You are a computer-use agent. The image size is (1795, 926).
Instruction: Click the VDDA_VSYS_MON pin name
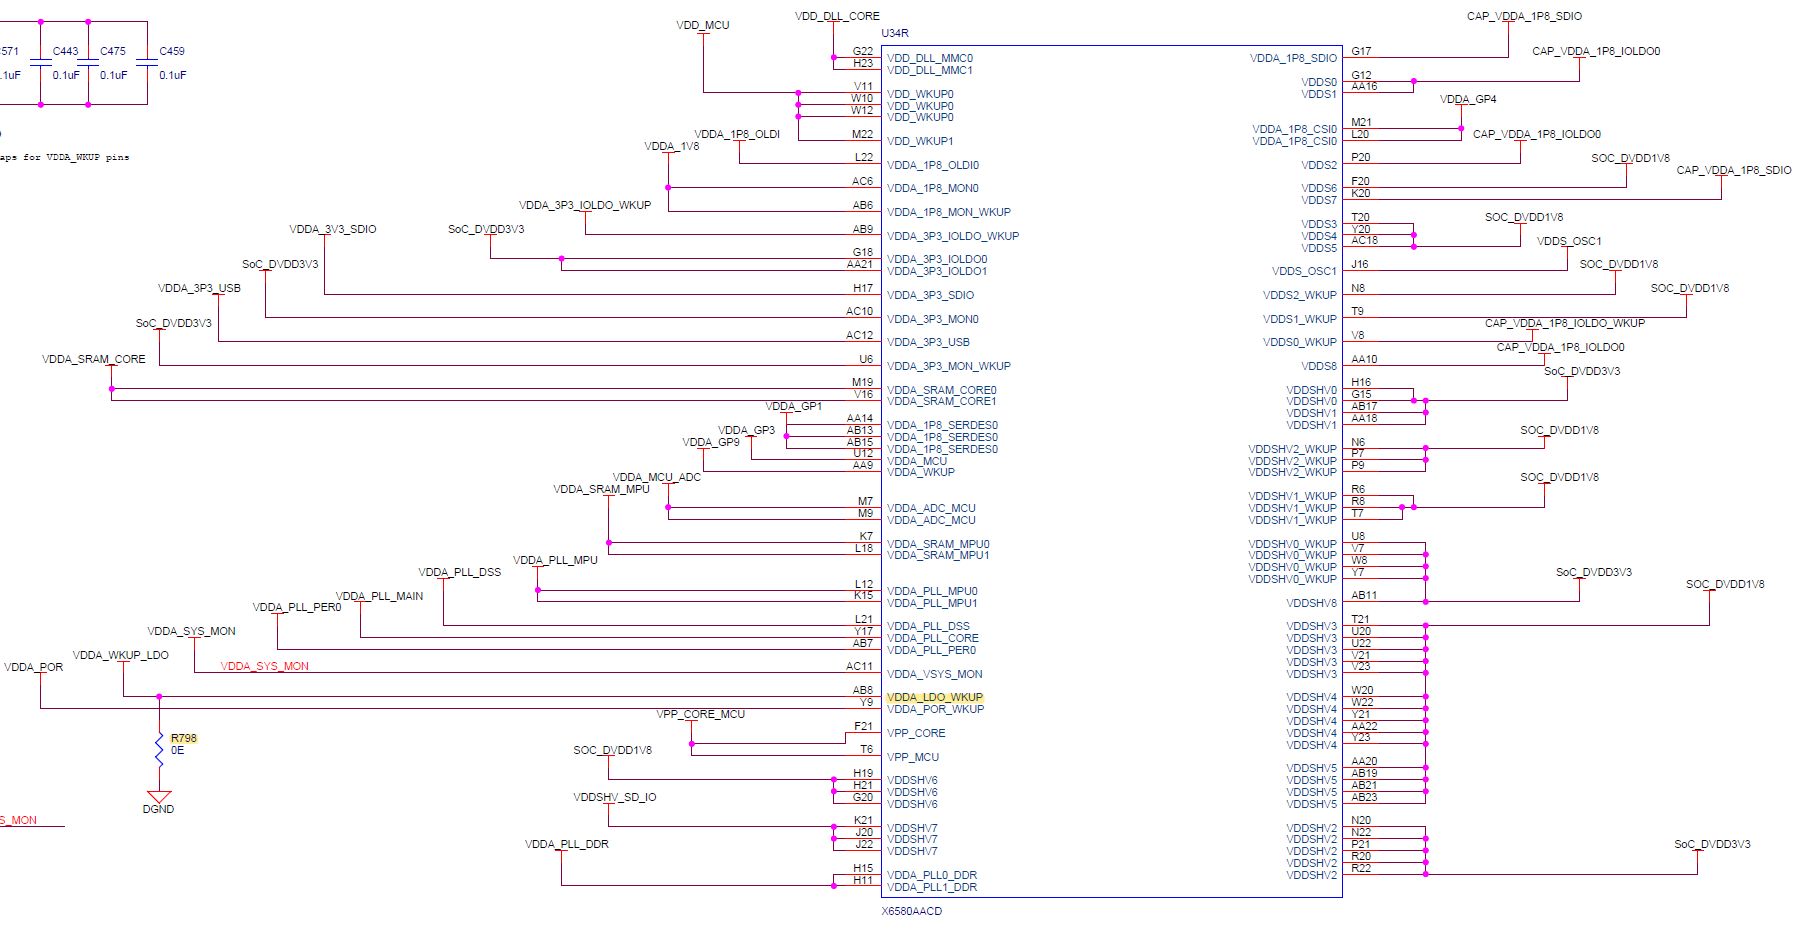point(935,674)
